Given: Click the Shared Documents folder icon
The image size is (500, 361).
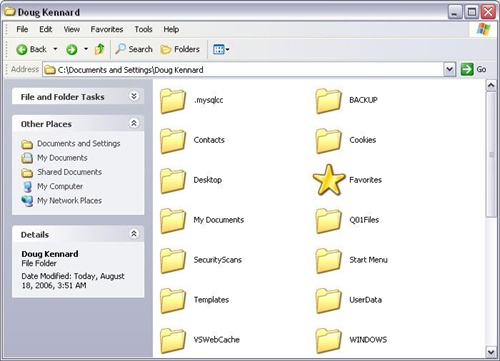Looking at the screenshot, I should coord(27,173).
